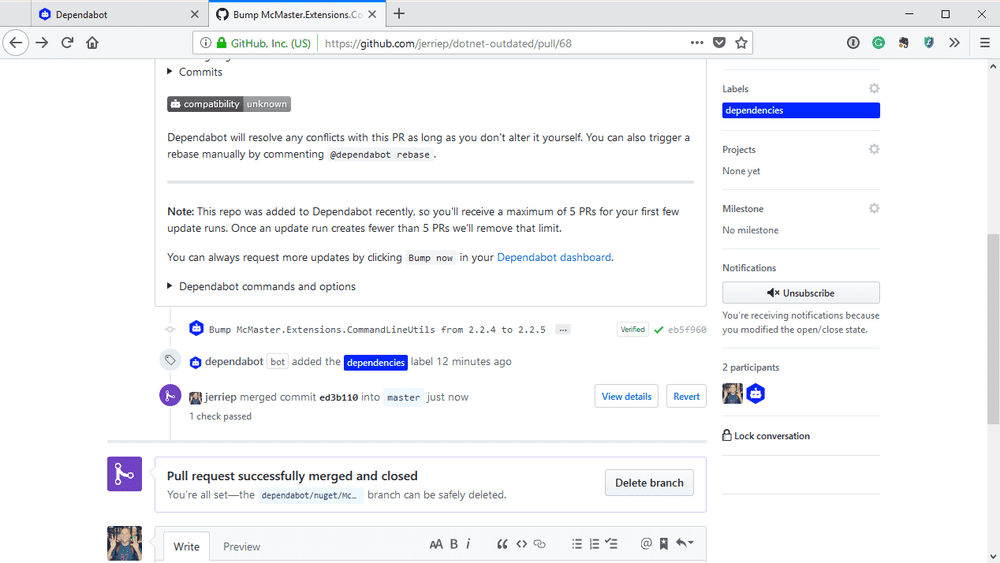The width and height of the screenshot is (1000, 563).
Task: Add a numbered list to comment
Action: tap(594, 544)
